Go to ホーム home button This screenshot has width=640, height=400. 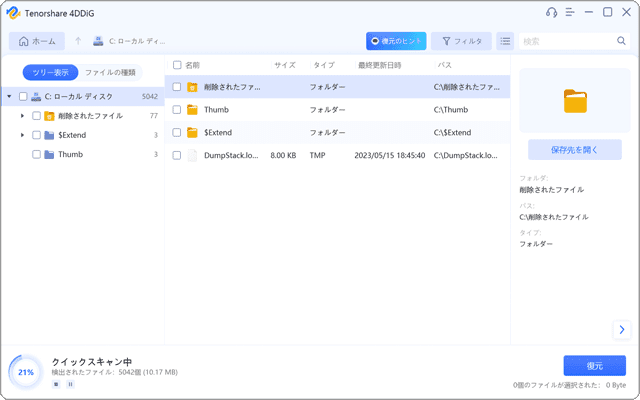coord(37,41)
